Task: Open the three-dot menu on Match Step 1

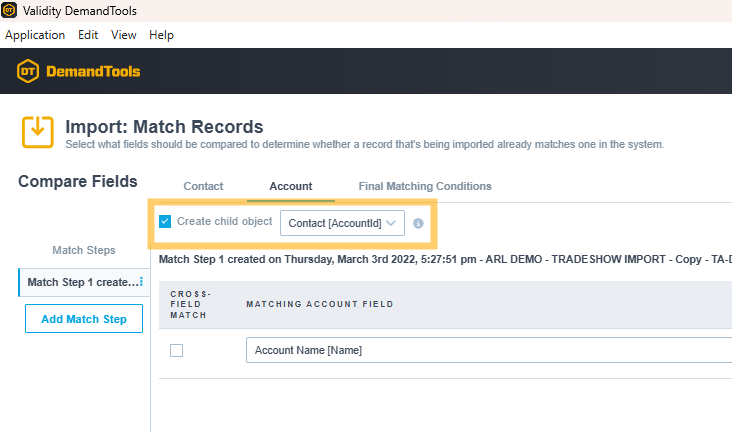Action: point(141,282)
